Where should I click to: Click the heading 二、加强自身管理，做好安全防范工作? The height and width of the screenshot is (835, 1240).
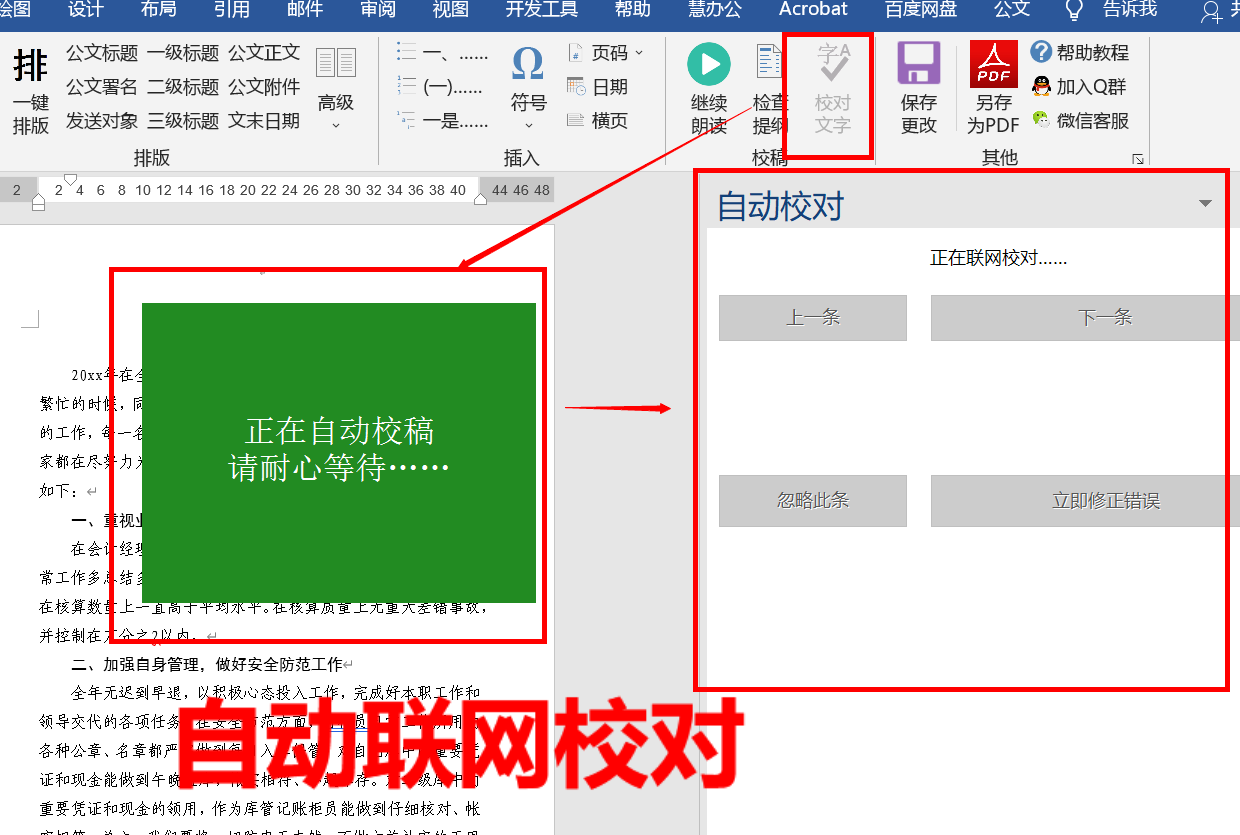207,664
